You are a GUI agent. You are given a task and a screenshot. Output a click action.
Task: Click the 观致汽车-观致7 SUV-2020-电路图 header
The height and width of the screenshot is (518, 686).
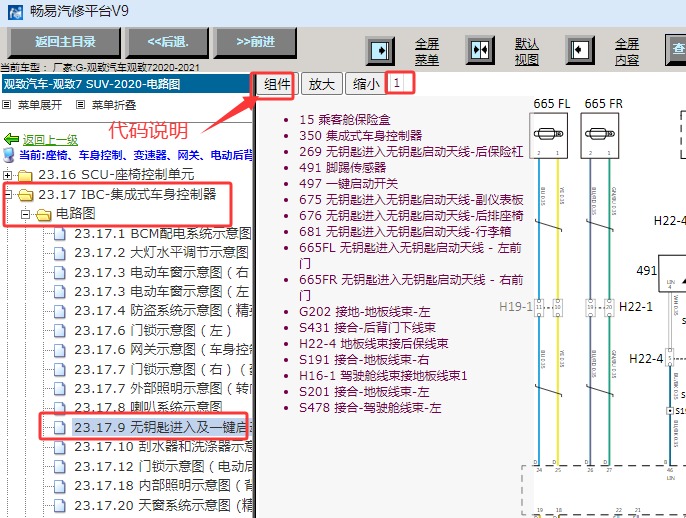(126, 84)
